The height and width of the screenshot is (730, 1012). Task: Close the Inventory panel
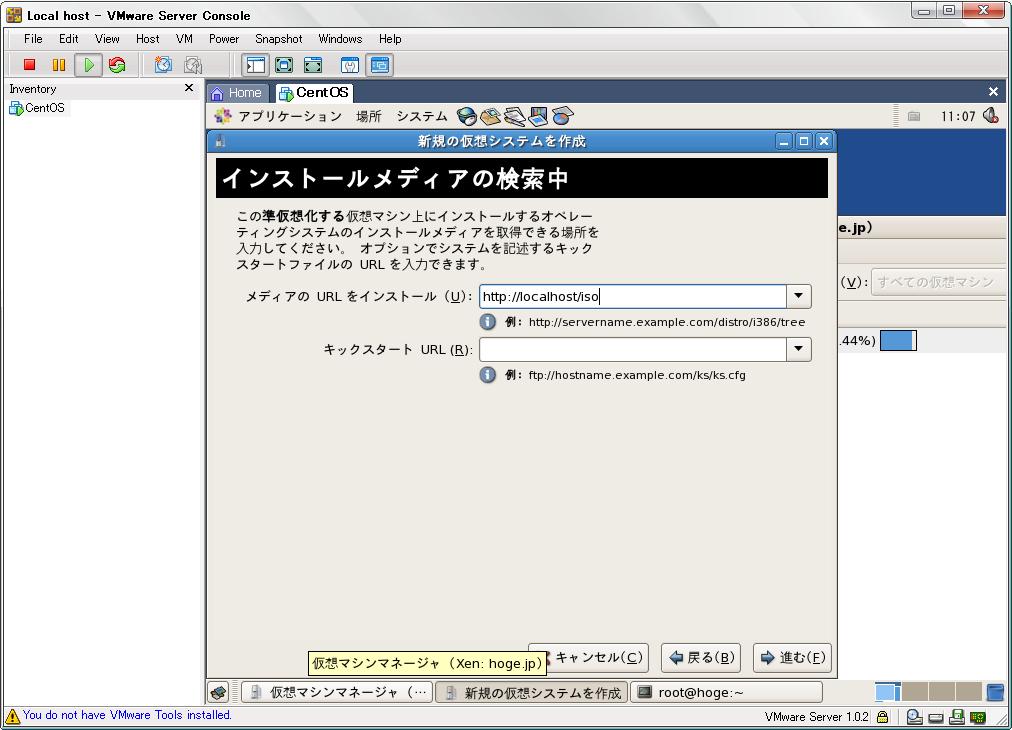(189, 88)
